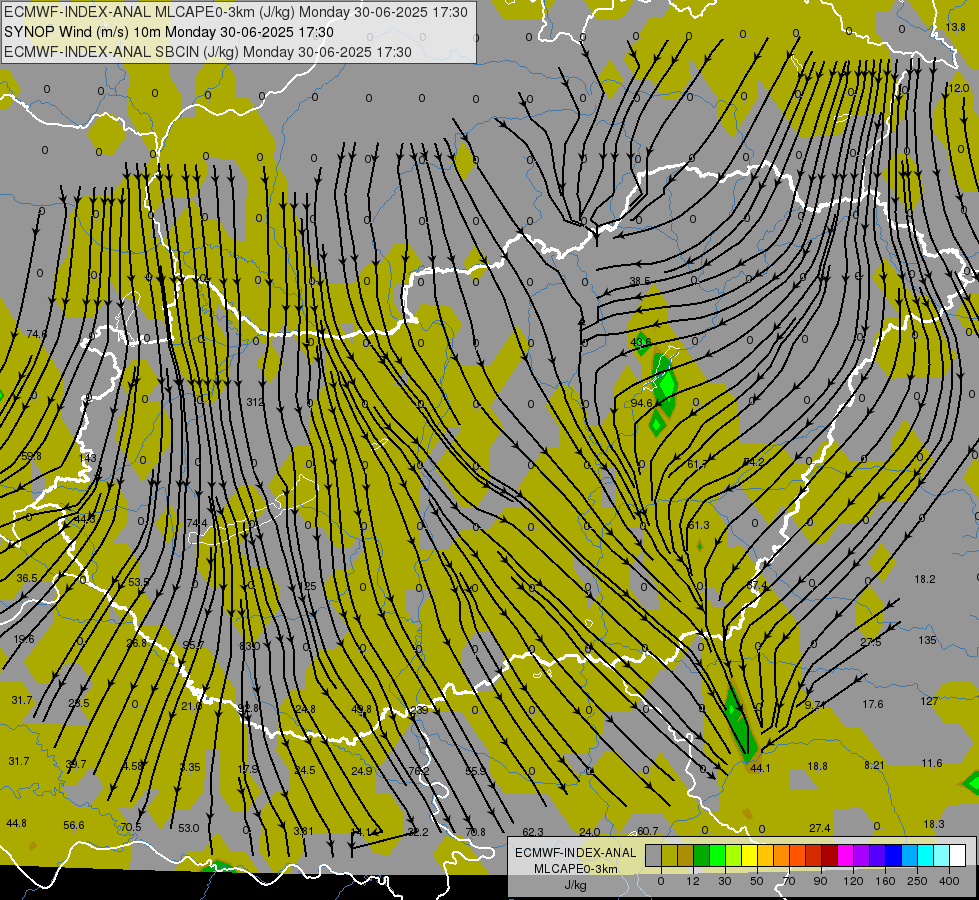Click the 76.2 value on the map
Screen dimensions: 979x900
click(x=418, y=771)
